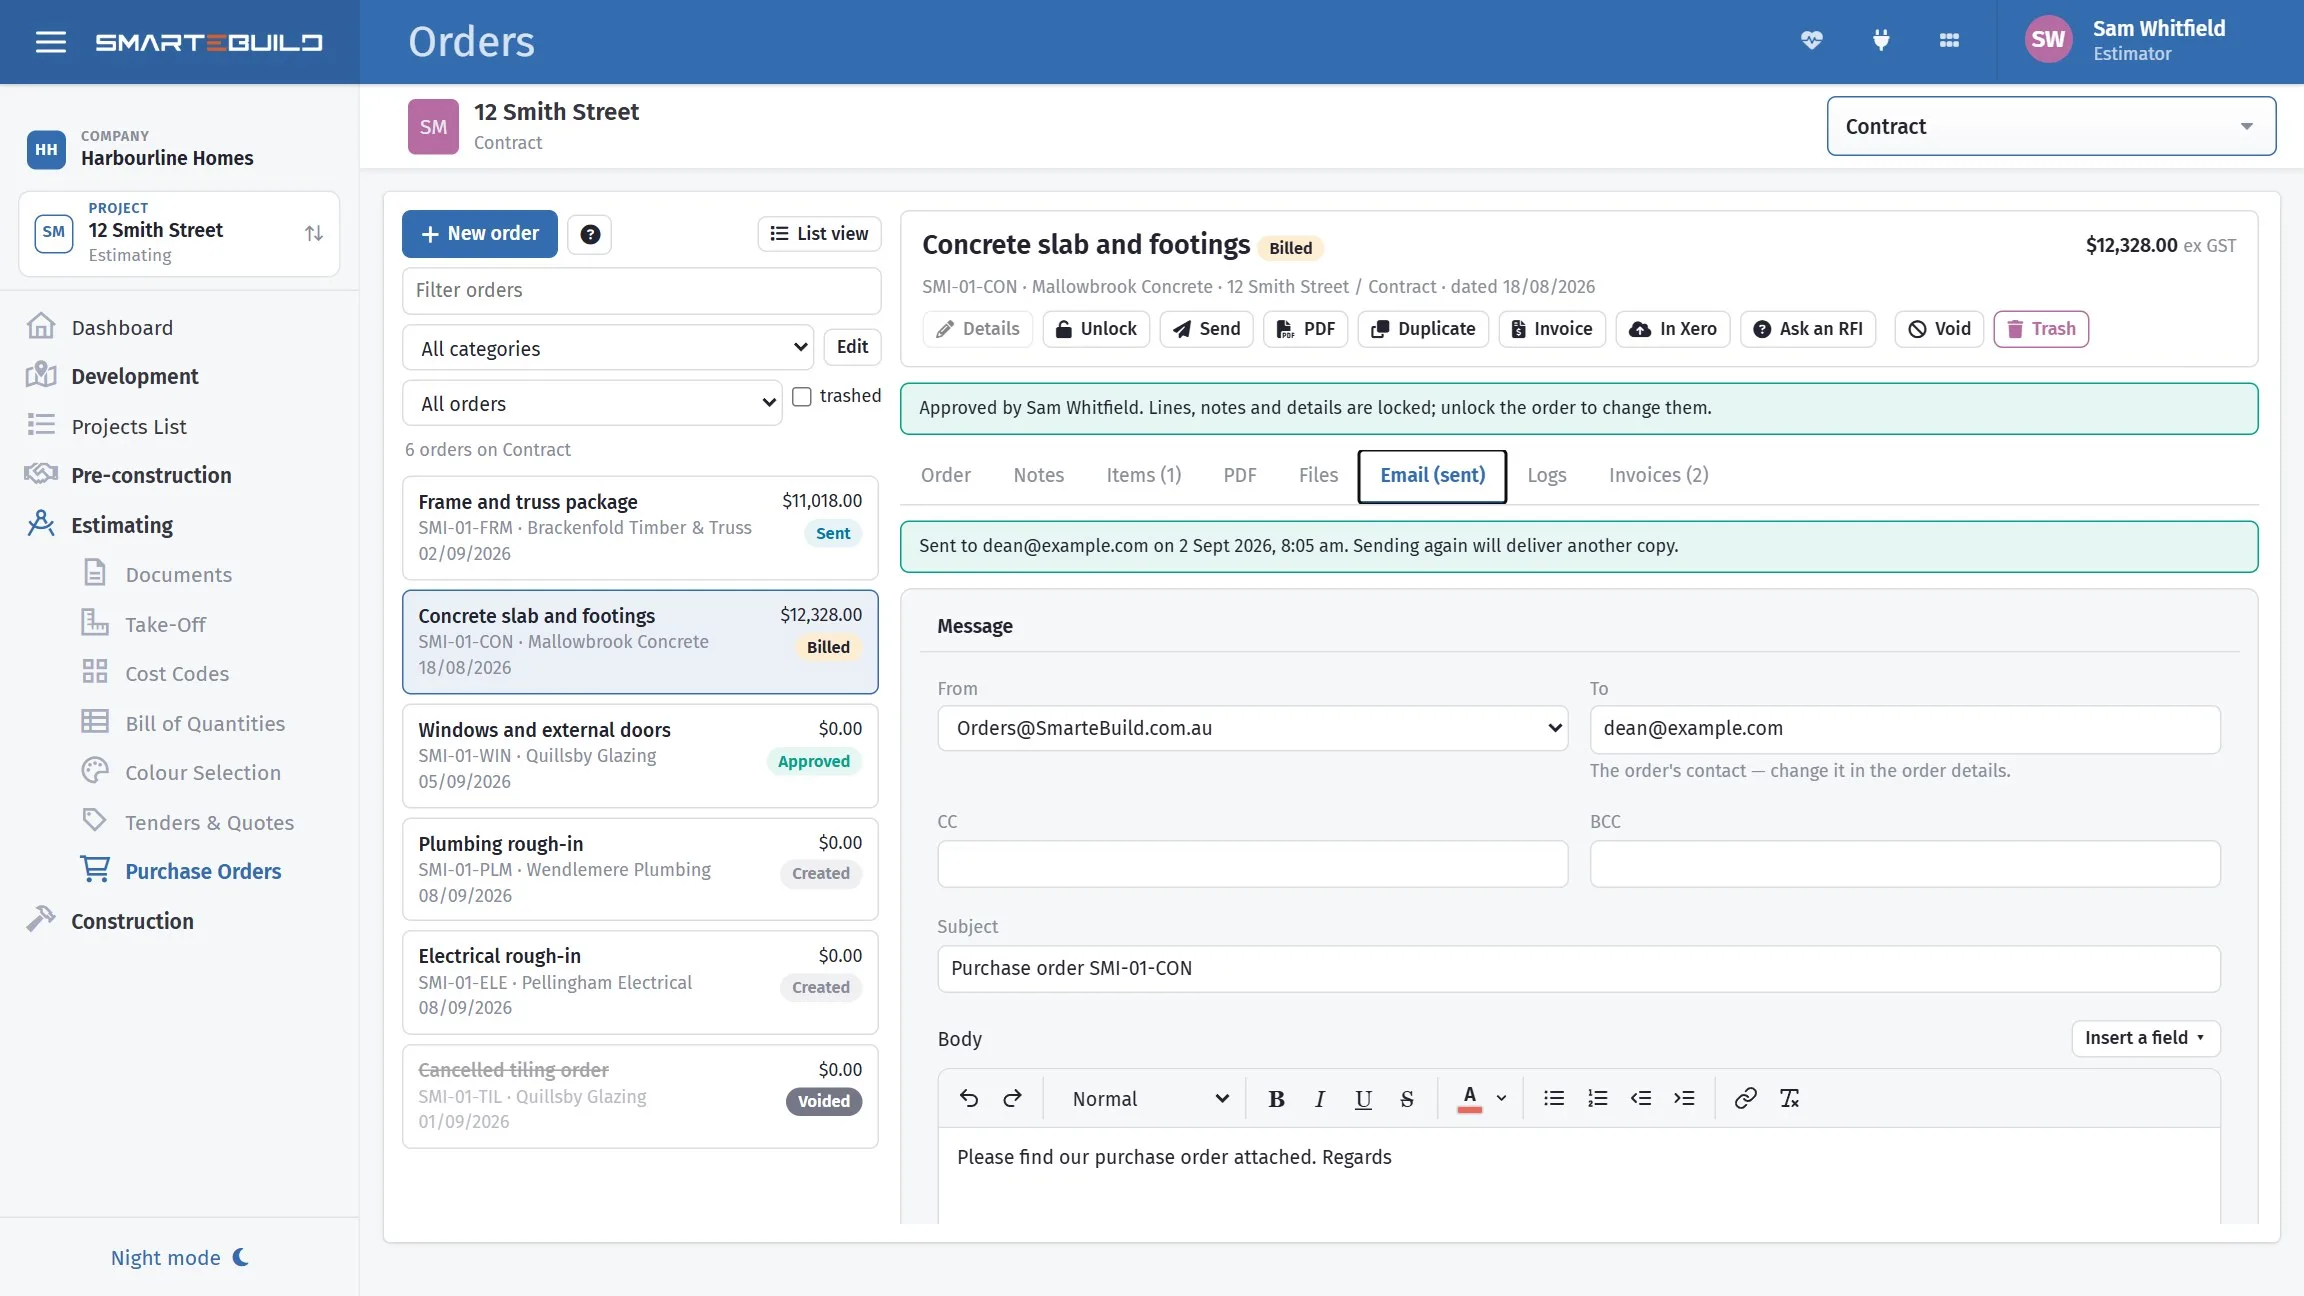Swap project with the arrows toggle

(314, 233)
